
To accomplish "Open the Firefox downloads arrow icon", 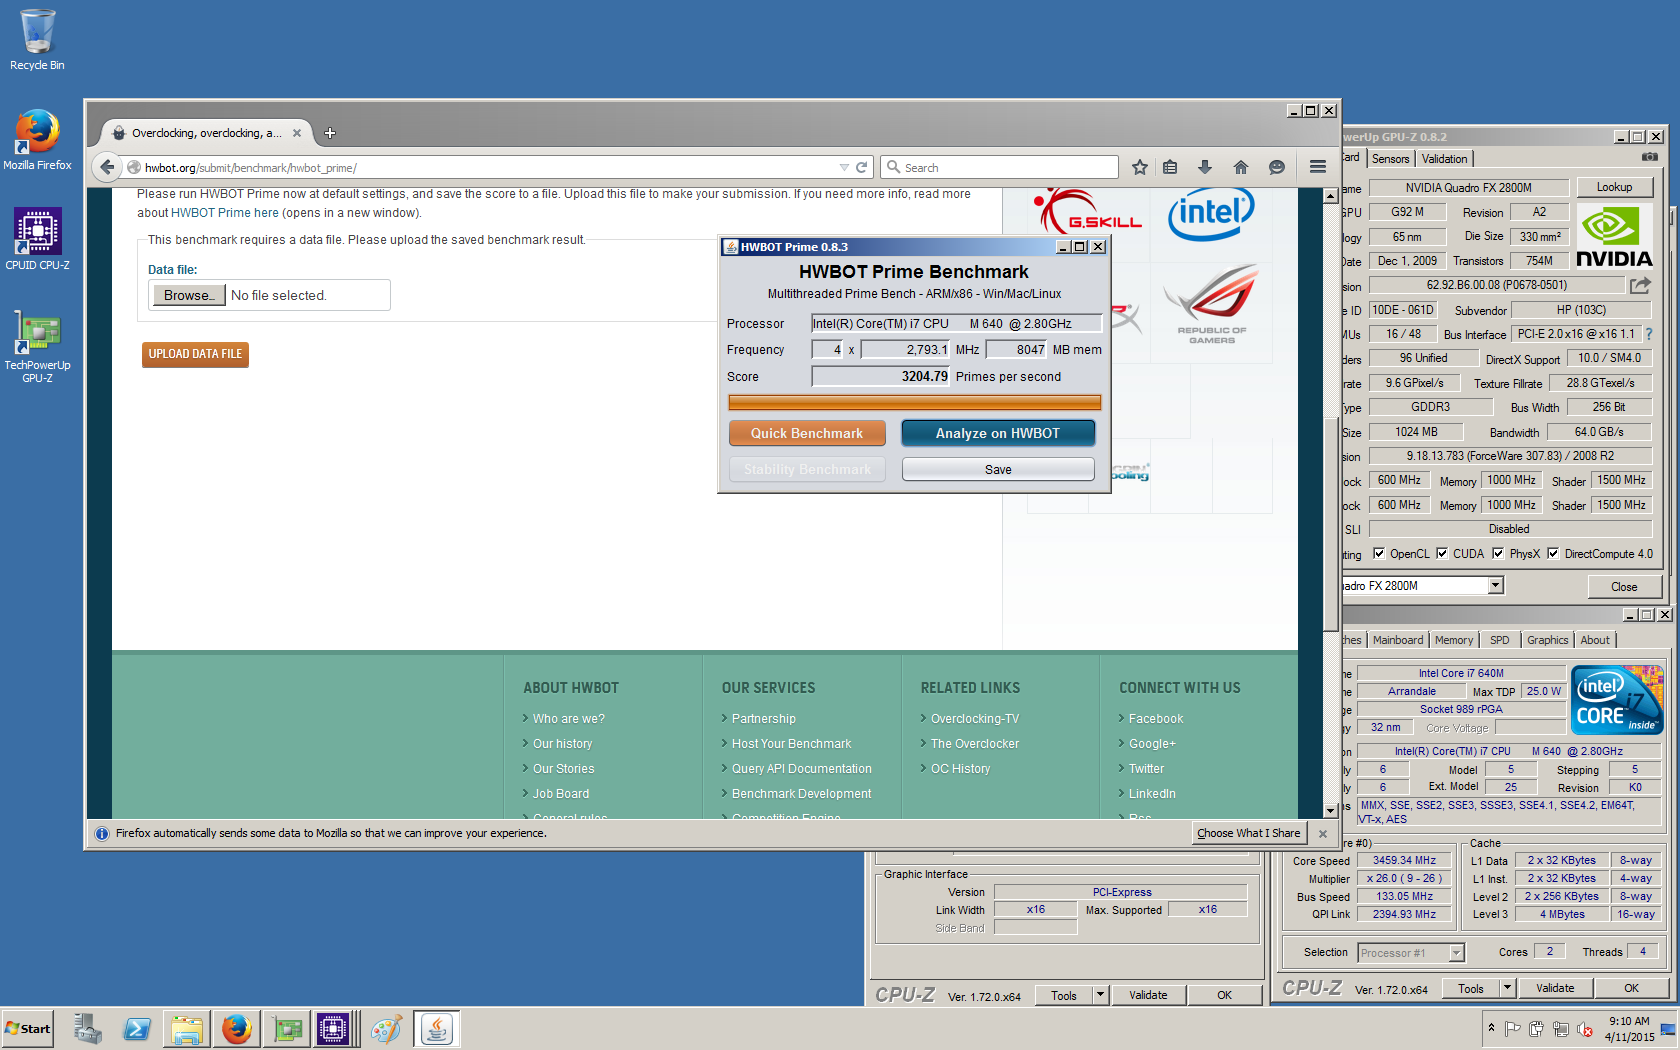I will tap(1205, 167).
